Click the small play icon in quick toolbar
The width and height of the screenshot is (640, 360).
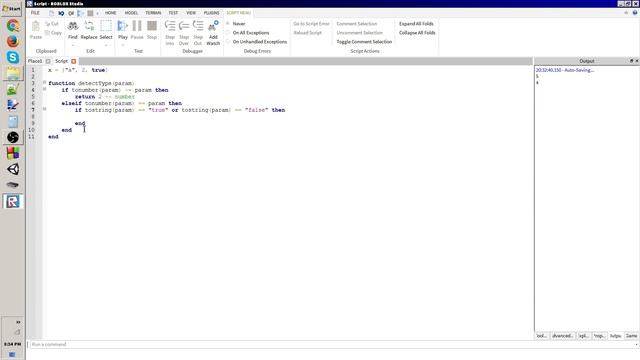(x=80, y=13)
